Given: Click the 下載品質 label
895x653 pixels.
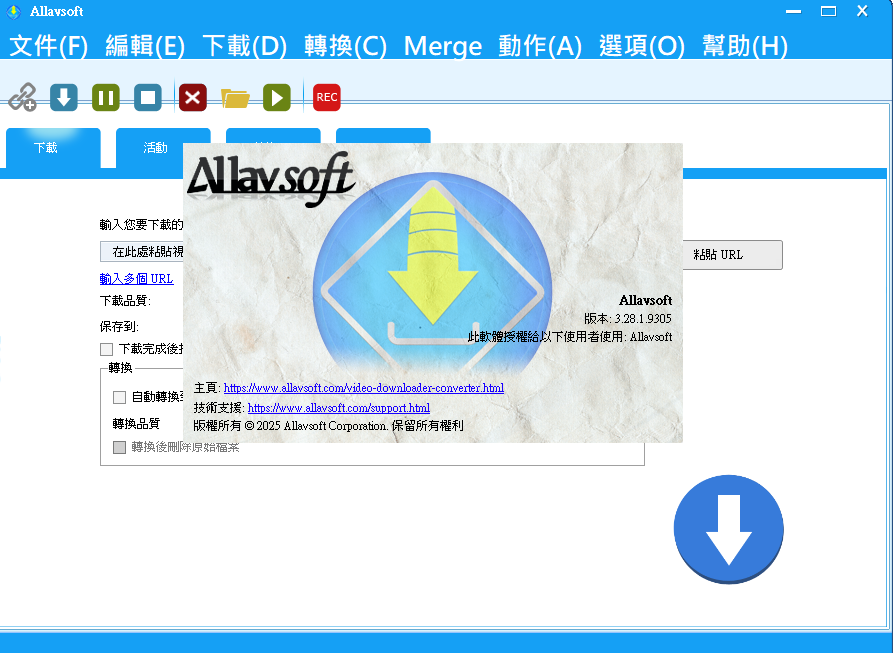Looking at the screenshot, I should coord(125,301).
